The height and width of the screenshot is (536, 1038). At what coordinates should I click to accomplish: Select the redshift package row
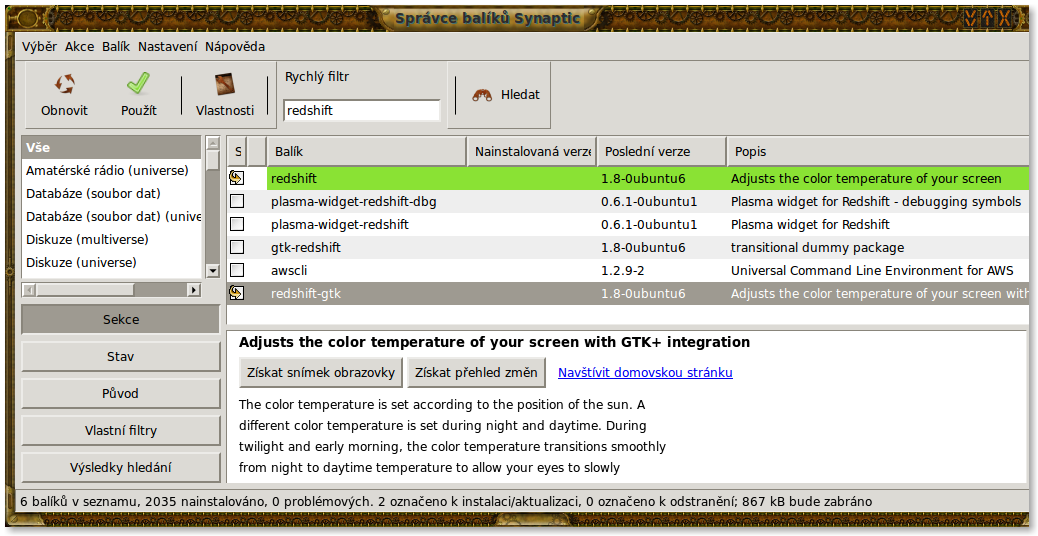(x=628, y=179)
